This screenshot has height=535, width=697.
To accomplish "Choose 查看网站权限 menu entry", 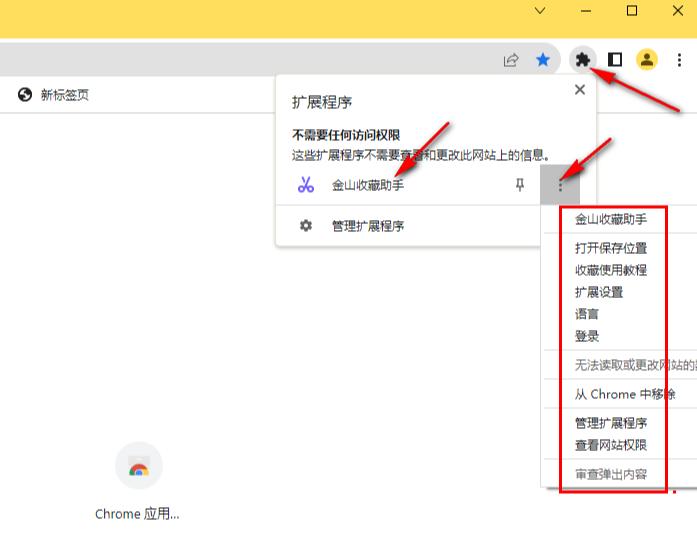I will 611,445.
